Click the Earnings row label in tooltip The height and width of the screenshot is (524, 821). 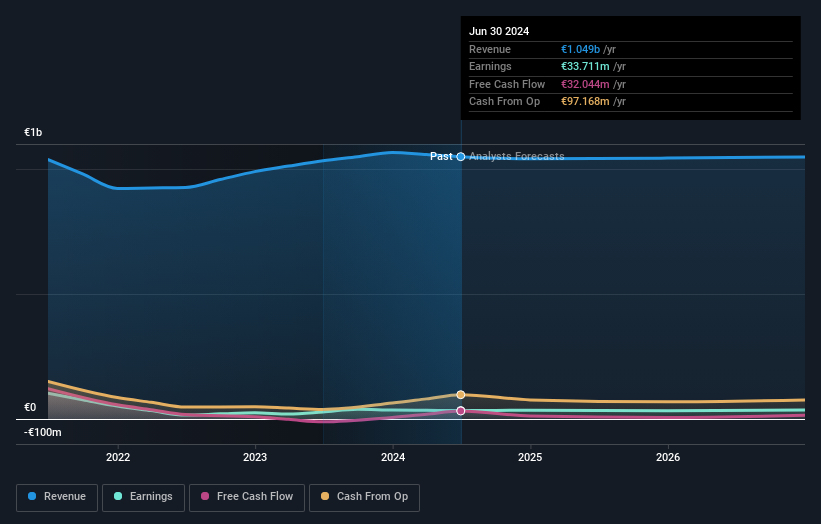(490, 66)
